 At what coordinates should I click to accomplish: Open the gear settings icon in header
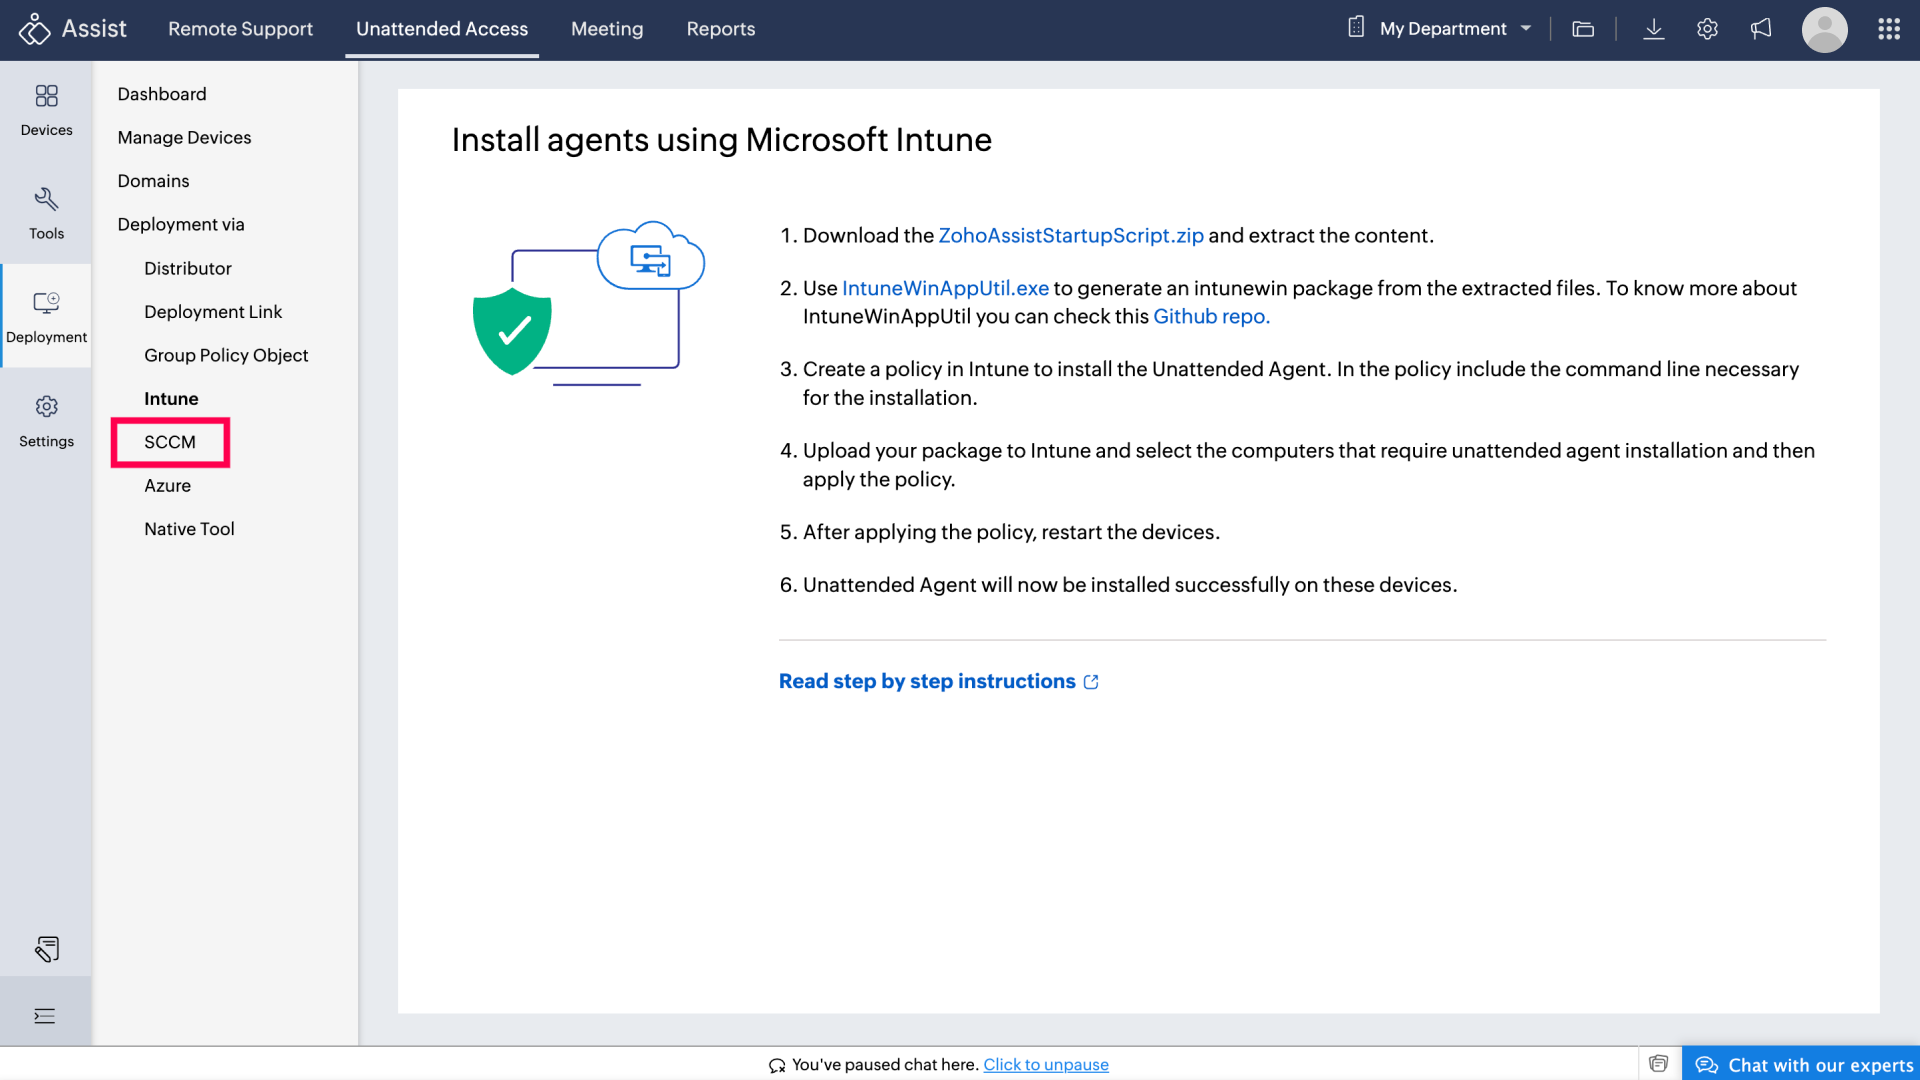[1707, 29]
